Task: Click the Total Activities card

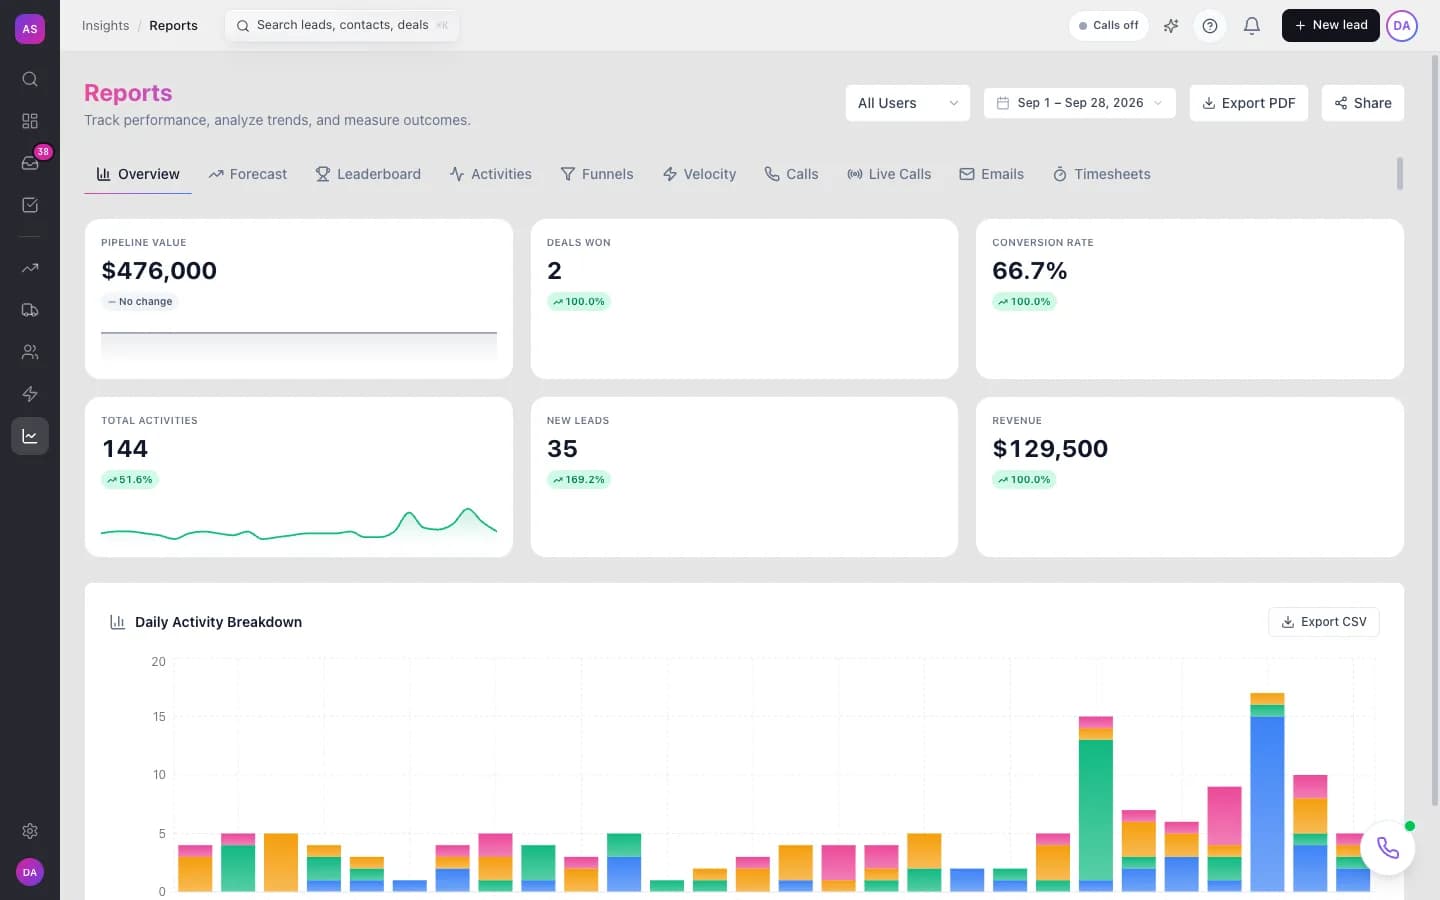Action: tap(299, 477)
